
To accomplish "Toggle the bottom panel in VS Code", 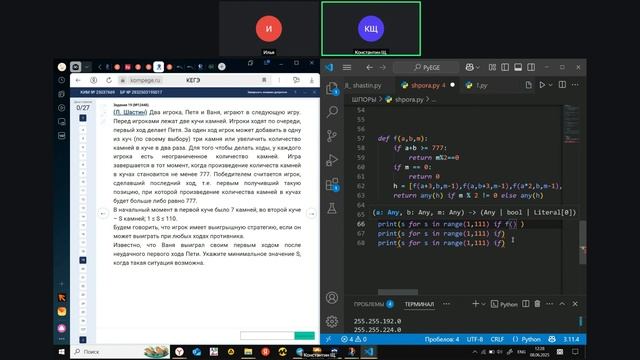I will pos(518,67).
